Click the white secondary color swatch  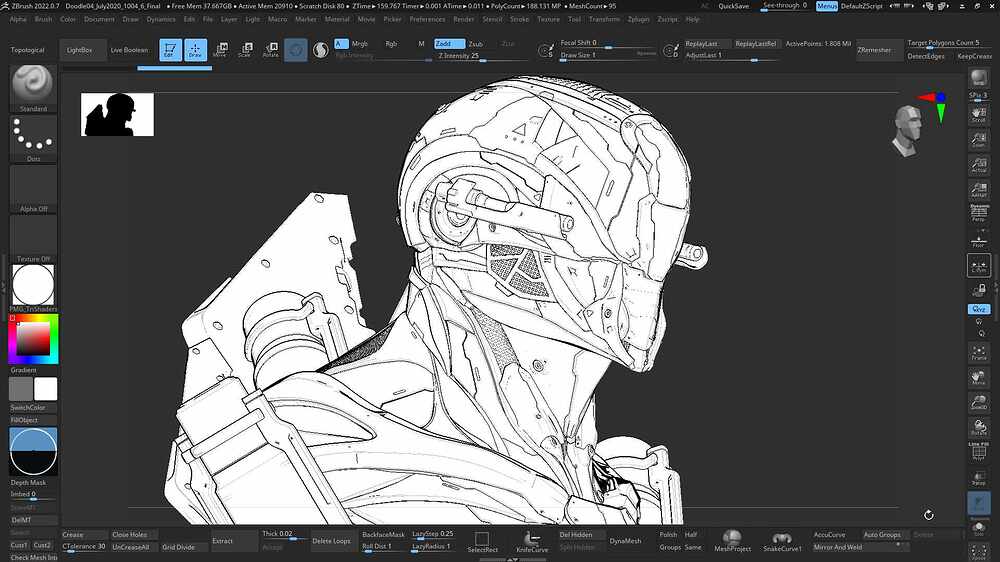(x=45, y=389)
